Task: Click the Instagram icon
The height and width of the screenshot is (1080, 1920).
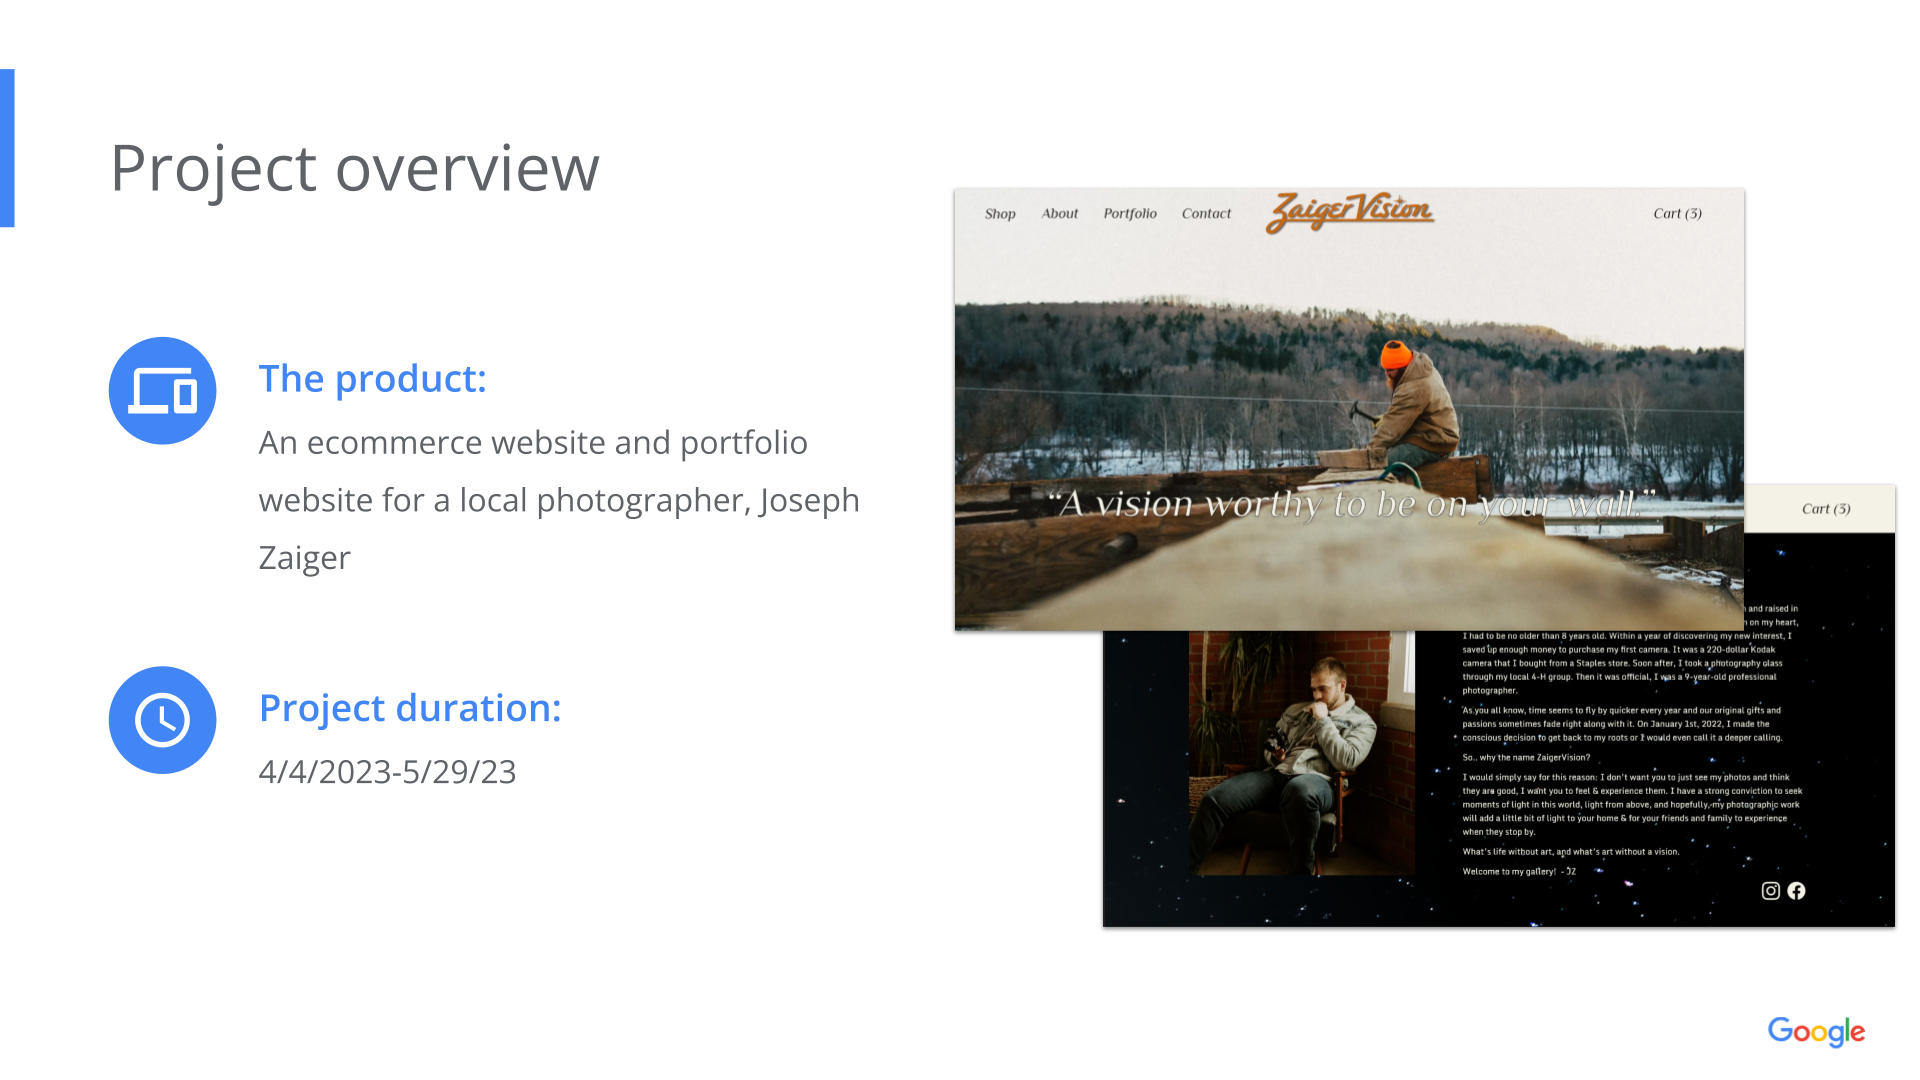Action: pos(1770,891)
